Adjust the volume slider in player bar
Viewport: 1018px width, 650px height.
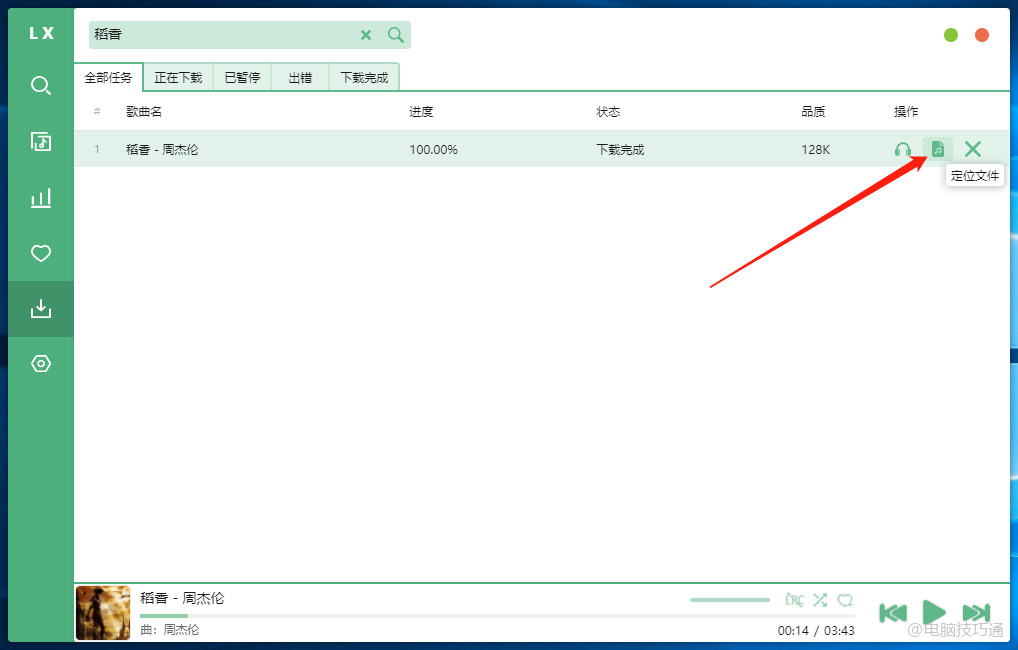(x=729, y=600)
